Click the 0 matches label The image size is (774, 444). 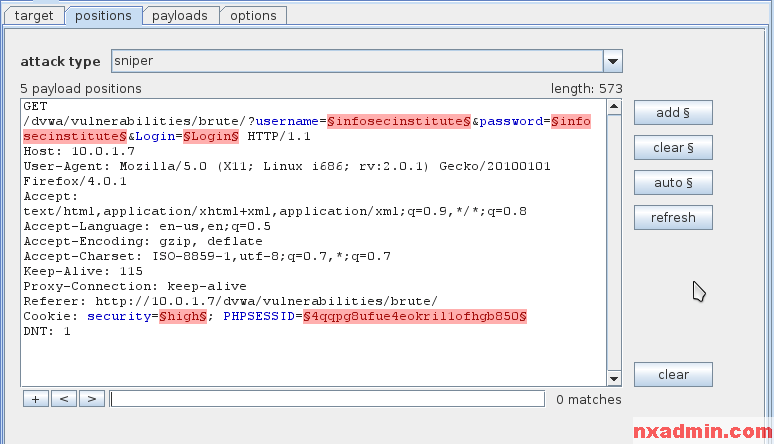(x=588, y=399)
